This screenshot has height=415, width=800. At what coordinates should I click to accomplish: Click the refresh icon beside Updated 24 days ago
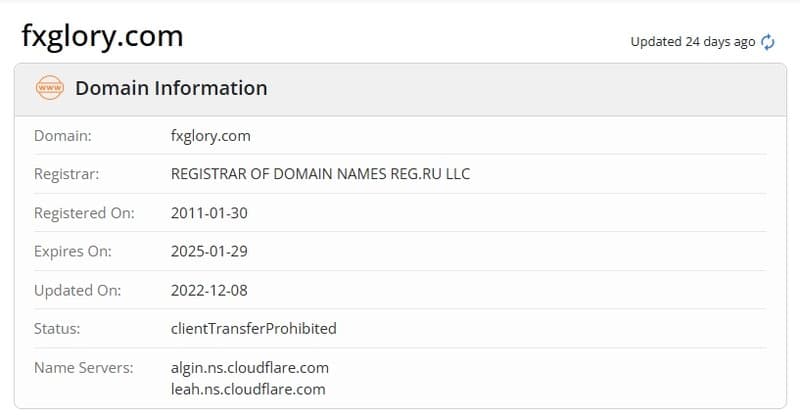[x=768, y=42]
